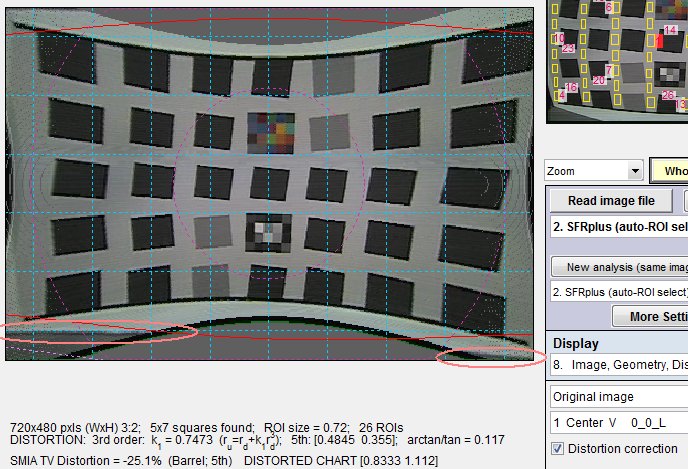Image resolution: width=688 pixels, height=469 pixels.
Task: Click ROI marker 6 in the thumbnail
Action: [609, 7]
